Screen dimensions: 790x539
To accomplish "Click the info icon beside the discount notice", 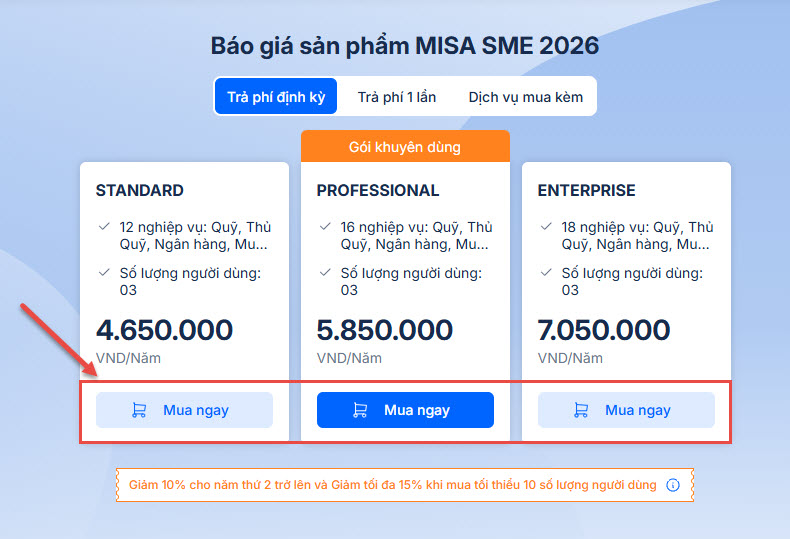I will 673,485.
